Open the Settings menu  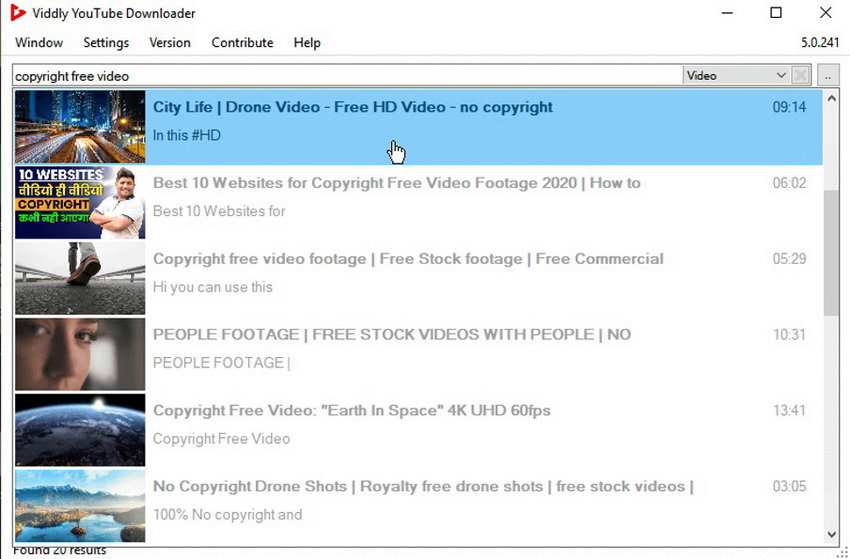point(106,43)
